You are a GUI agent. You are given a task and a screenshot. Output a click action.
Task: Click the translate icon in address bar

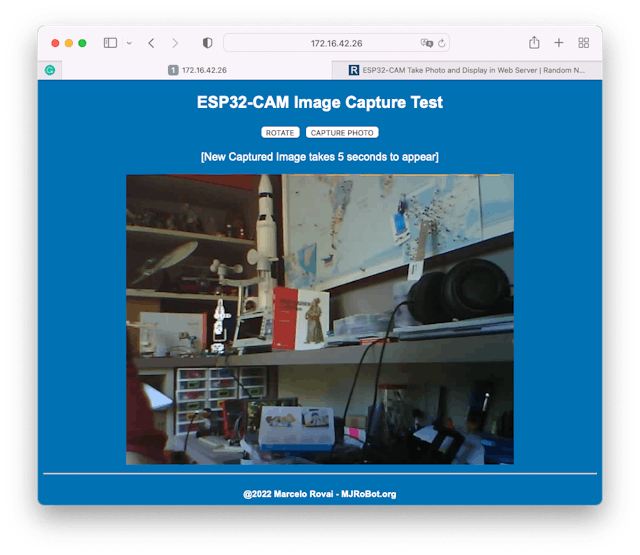coord(427,43)
